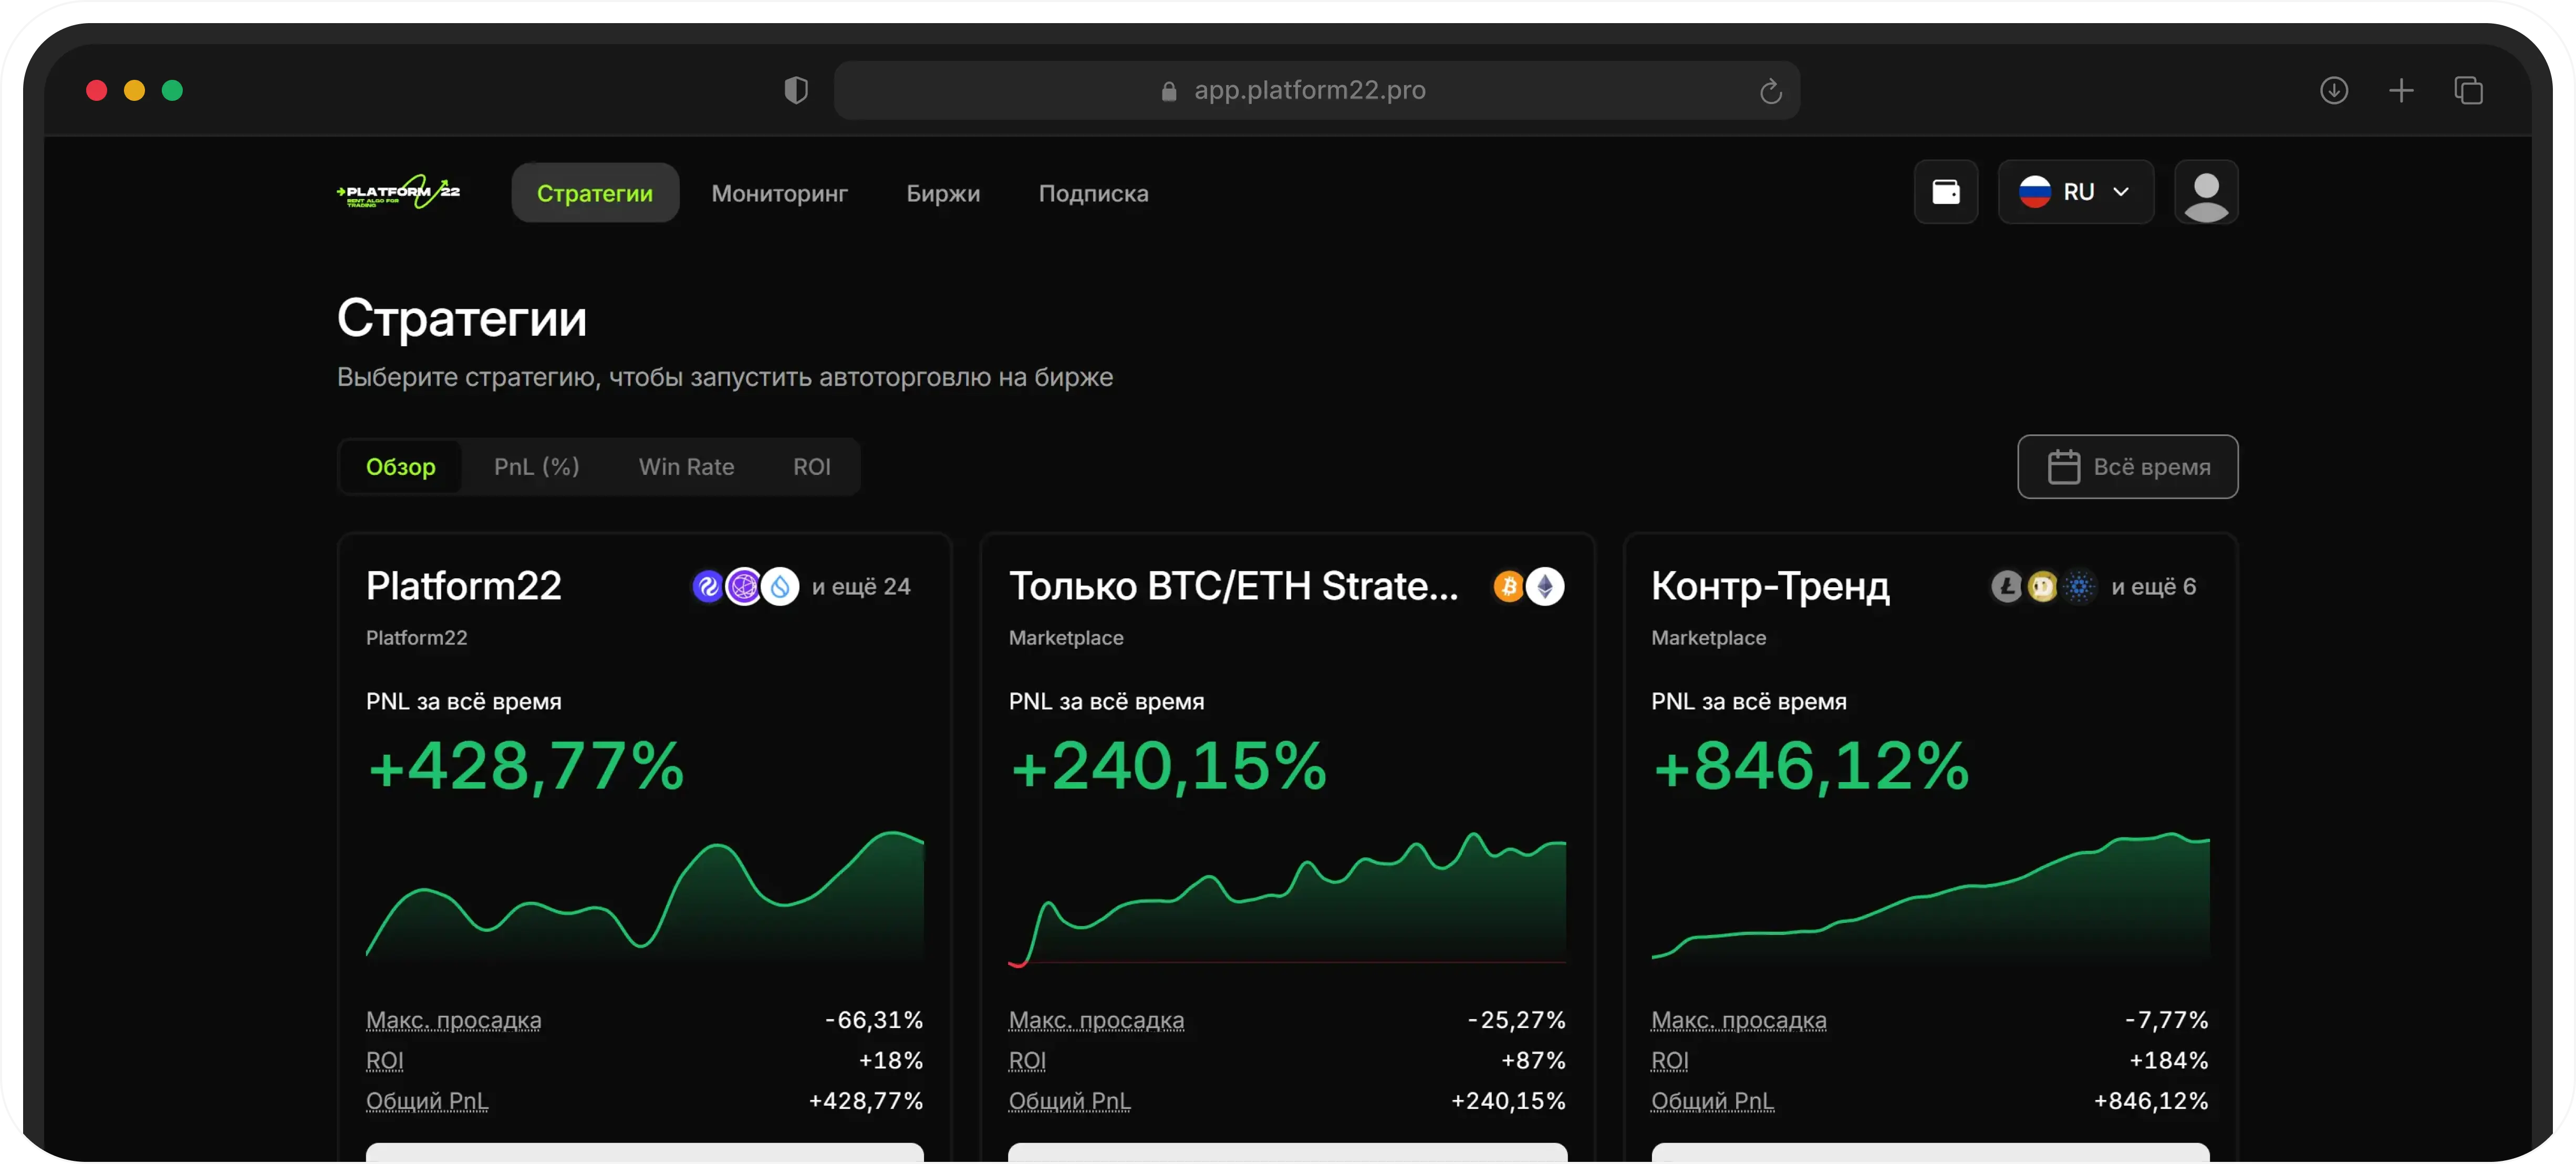The image size is (2576, 1164).
Task: Open Подписка section
Action: (x=1093, y=193)
